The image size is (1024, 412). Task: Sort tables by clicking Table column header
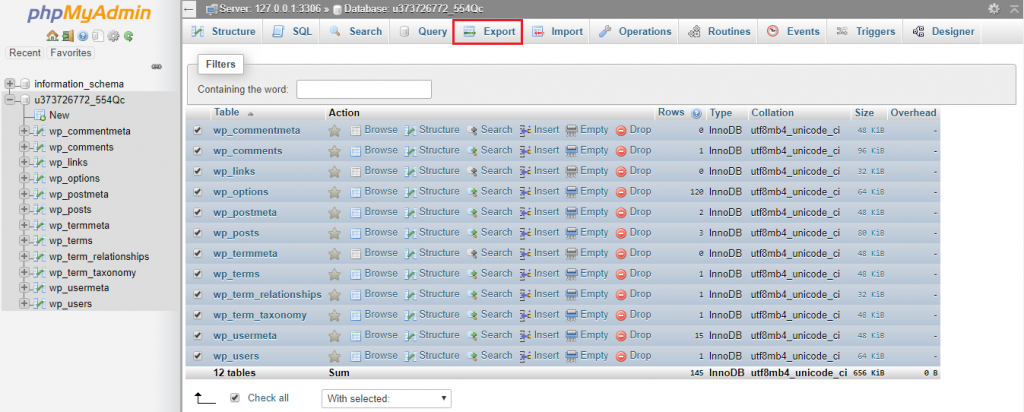(x=227, y=113)
